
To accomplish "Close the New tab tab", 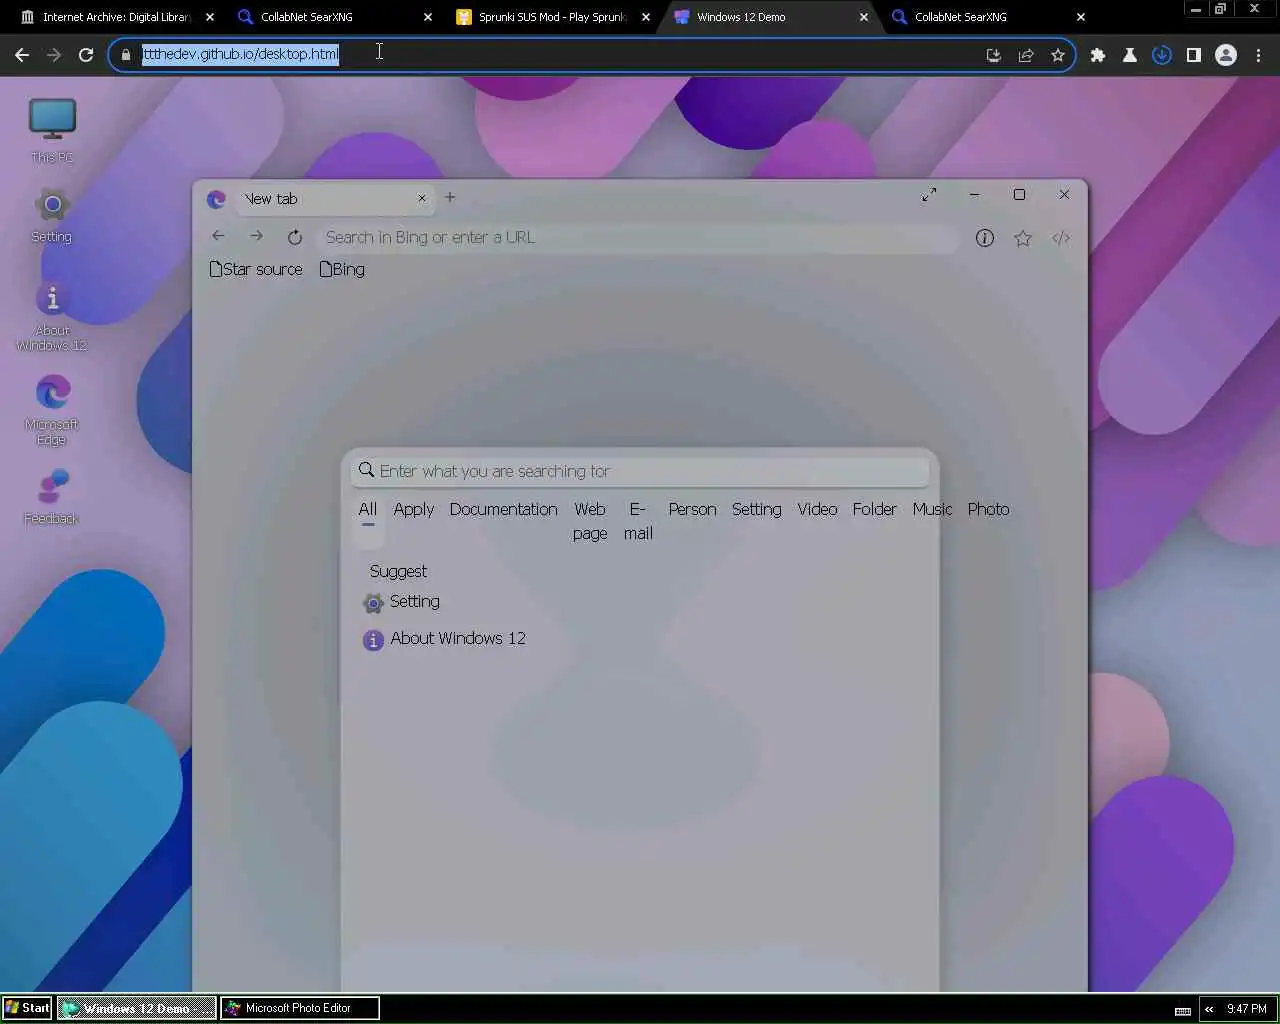I will tap(422, 198).
